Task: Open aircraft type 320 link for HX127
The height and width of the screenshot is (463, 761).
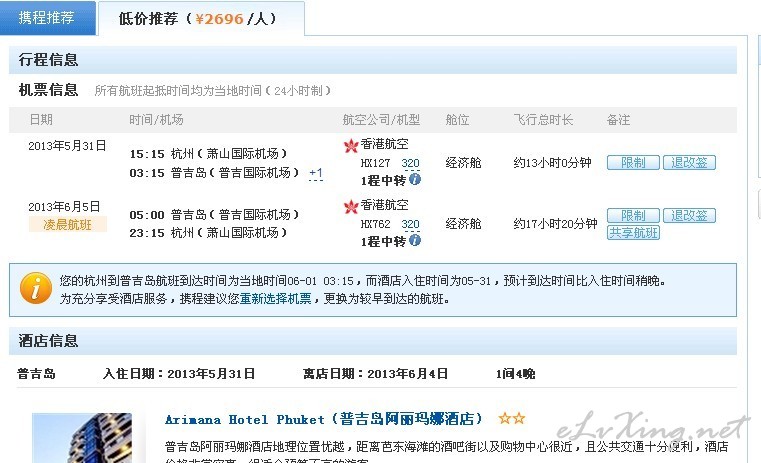Action: pyautogui.click(x=410, y=163)
